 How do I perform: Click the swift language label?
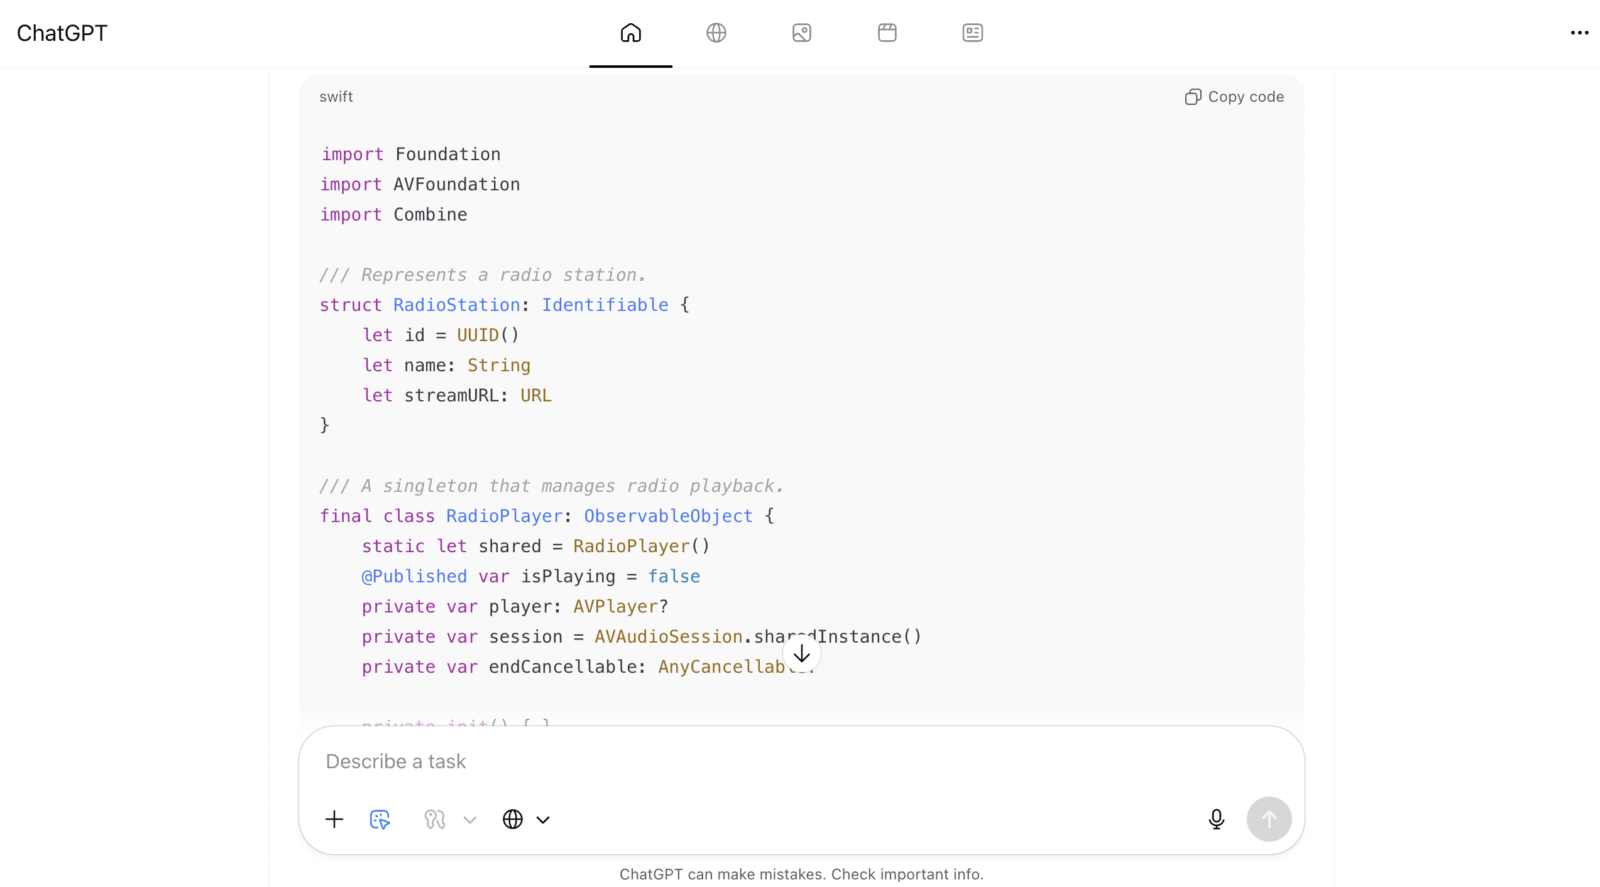[x=336, y=97]
